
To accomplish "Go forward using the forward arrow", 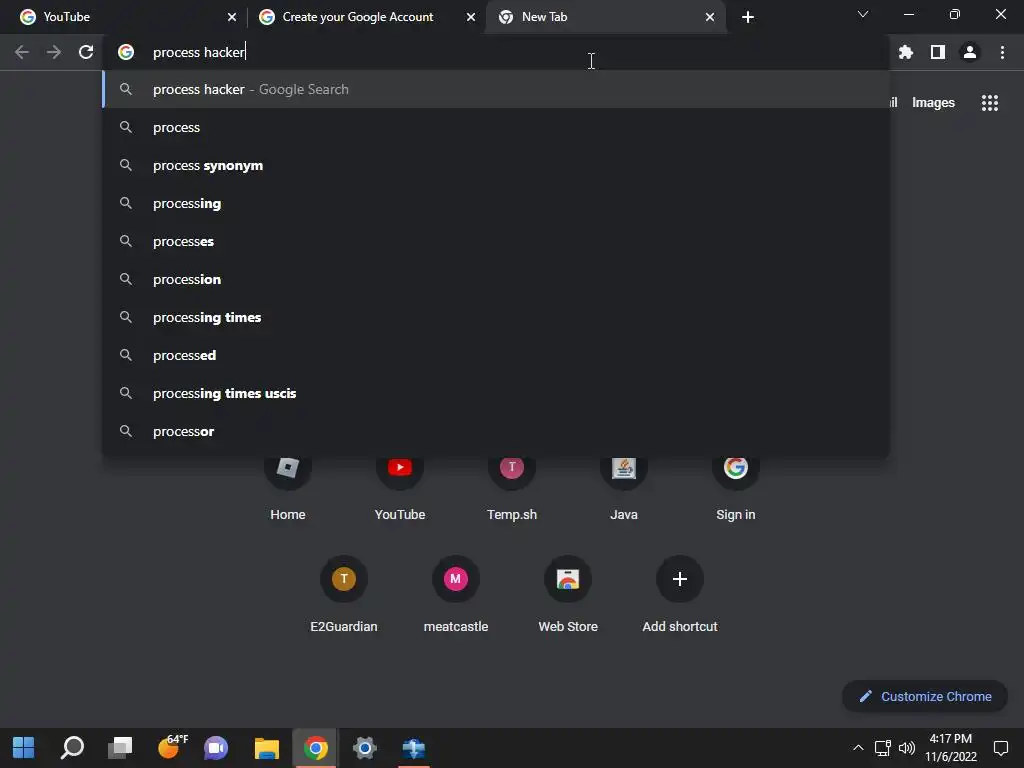I will [54, 52].
